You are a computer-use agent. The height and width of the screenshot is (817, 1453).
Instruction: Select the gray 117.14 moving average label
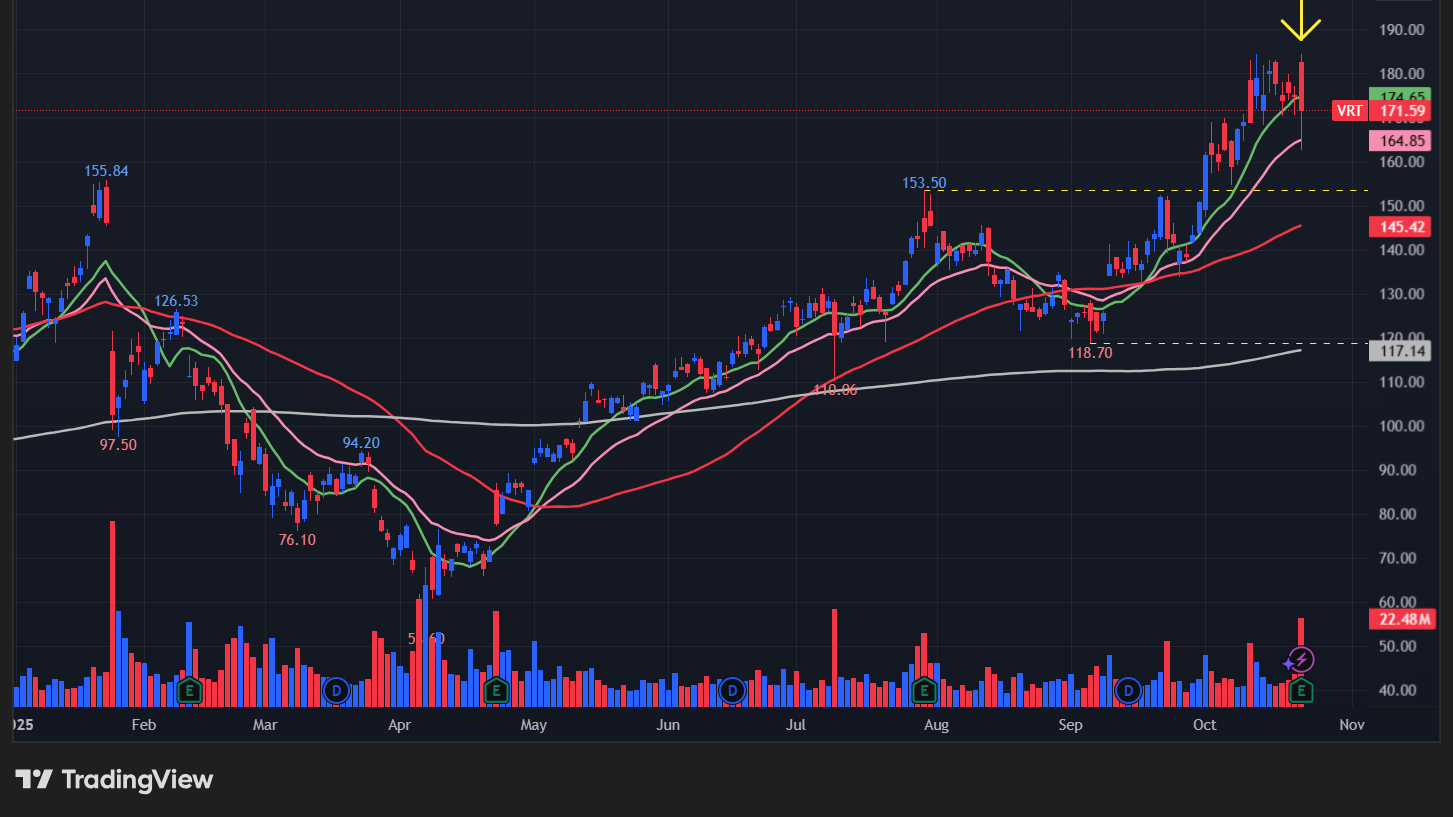(x=1399, y=351)
